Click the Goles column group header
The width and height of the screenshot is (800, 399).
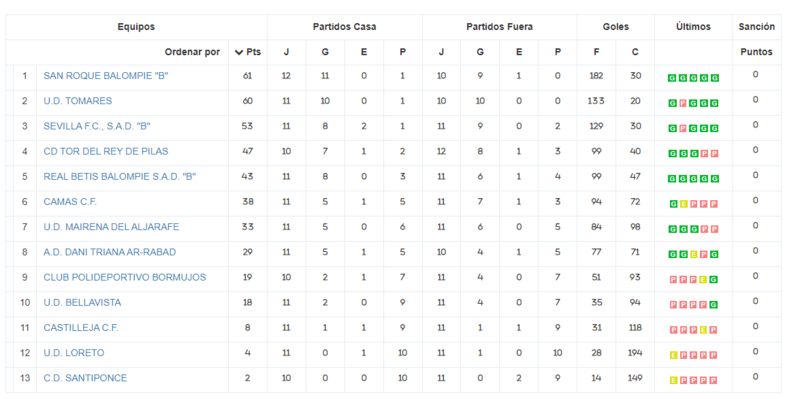point(616,27)
